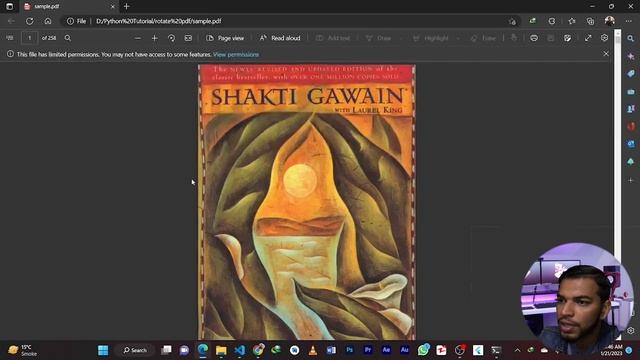View site information for File
This screenshot has width=640, height=360.
click(77, 21)
